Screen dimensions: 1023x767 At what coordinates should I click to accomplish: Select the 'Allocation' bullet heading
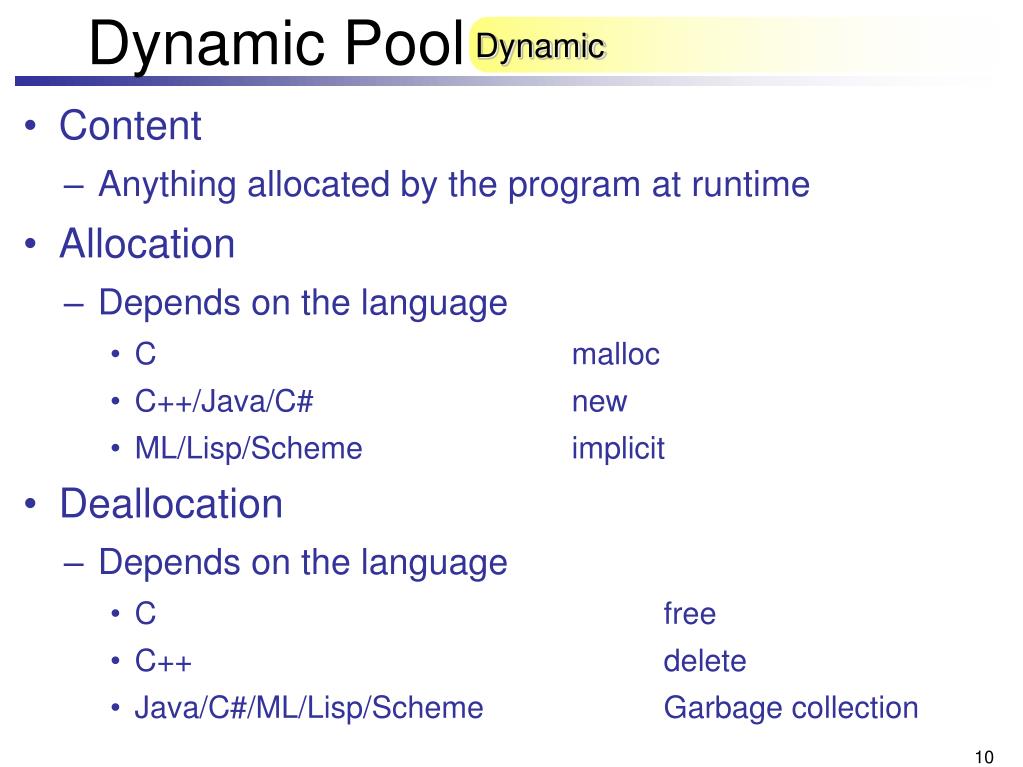tap(147, 244)
